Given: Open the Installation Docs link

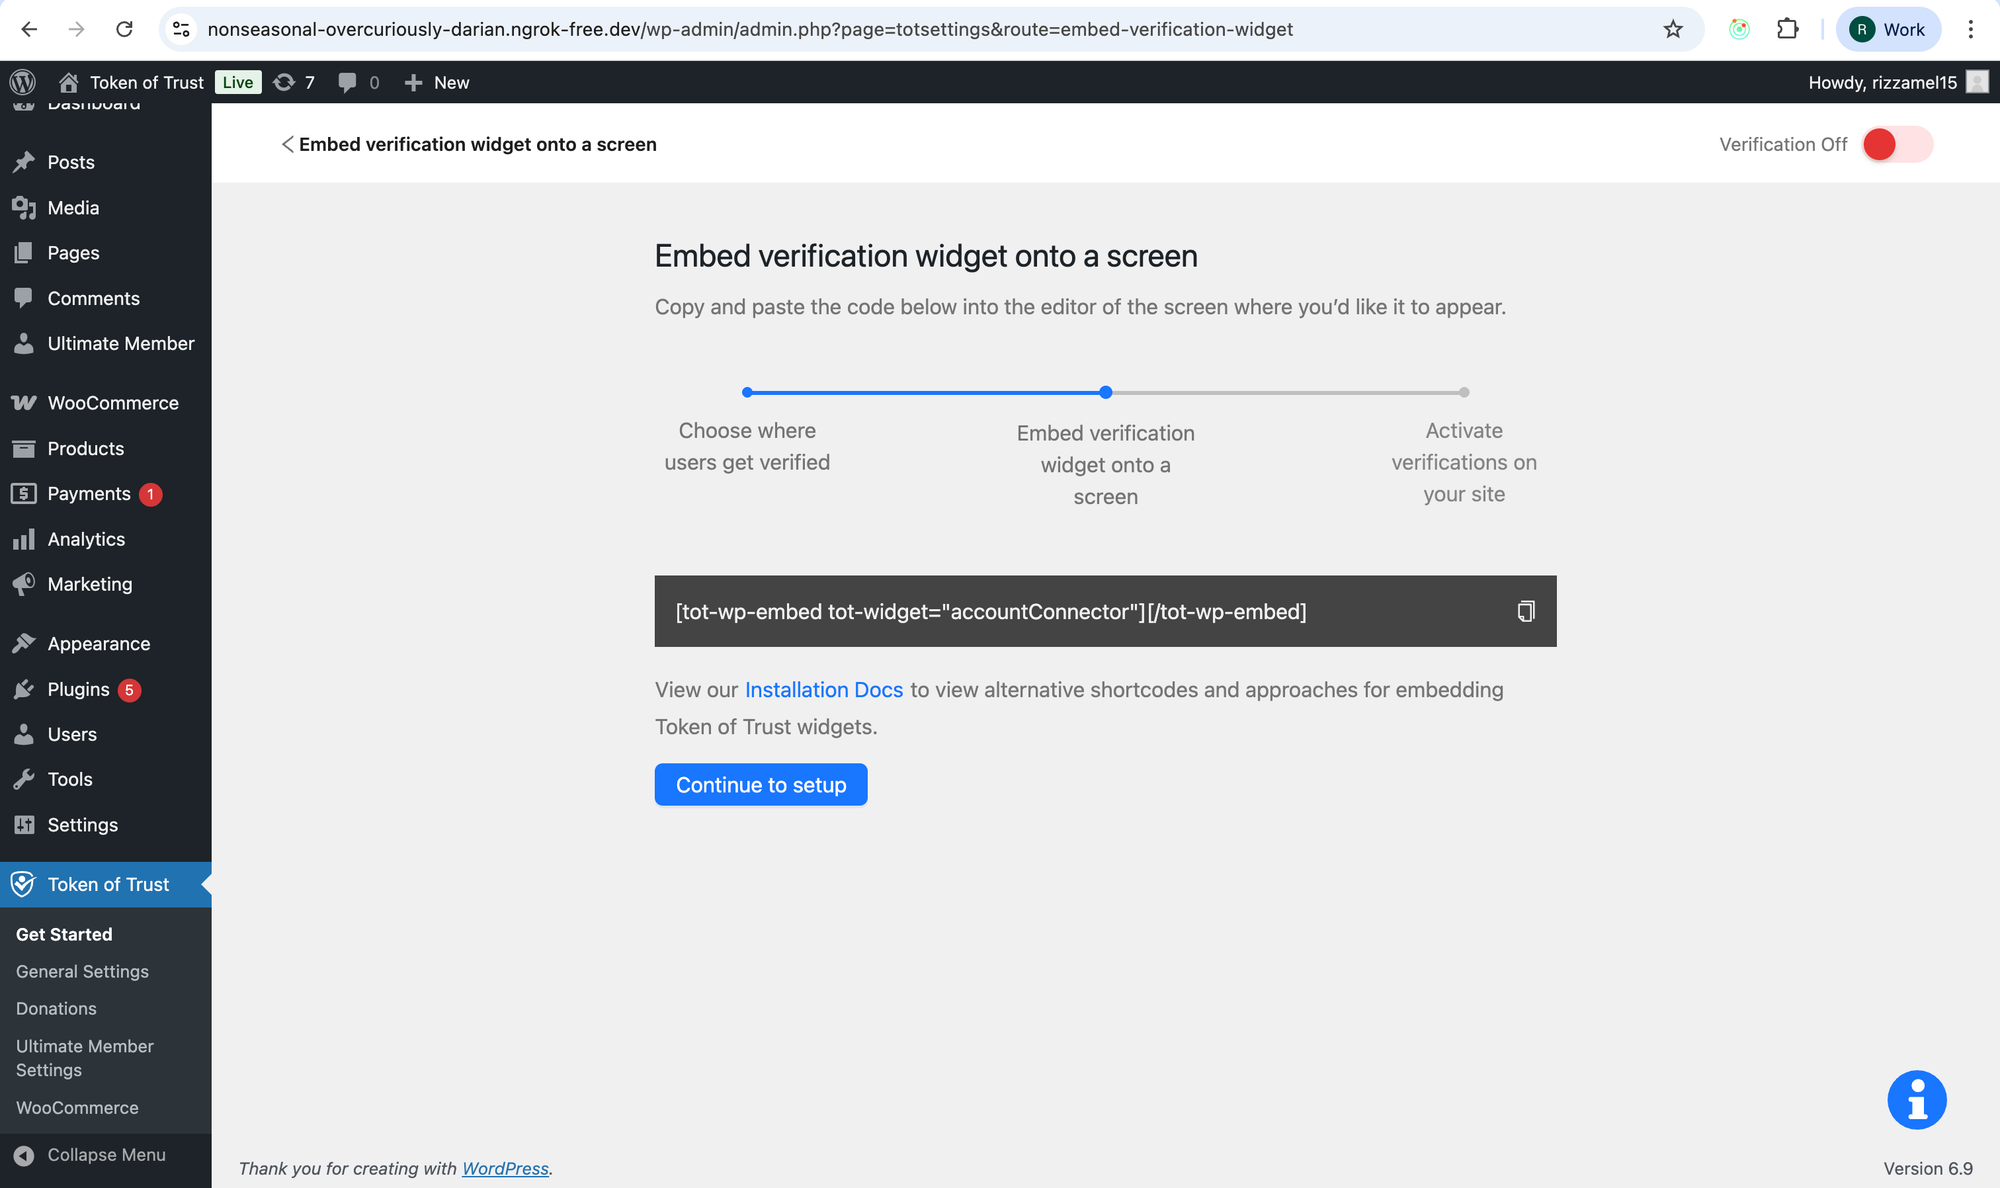Looking at the screenshot, I should 823,690.
